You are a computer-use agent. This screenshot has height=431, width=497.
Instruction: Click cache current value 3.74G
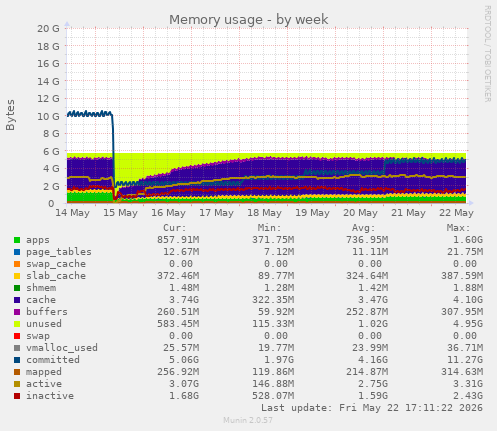(184, 300)
